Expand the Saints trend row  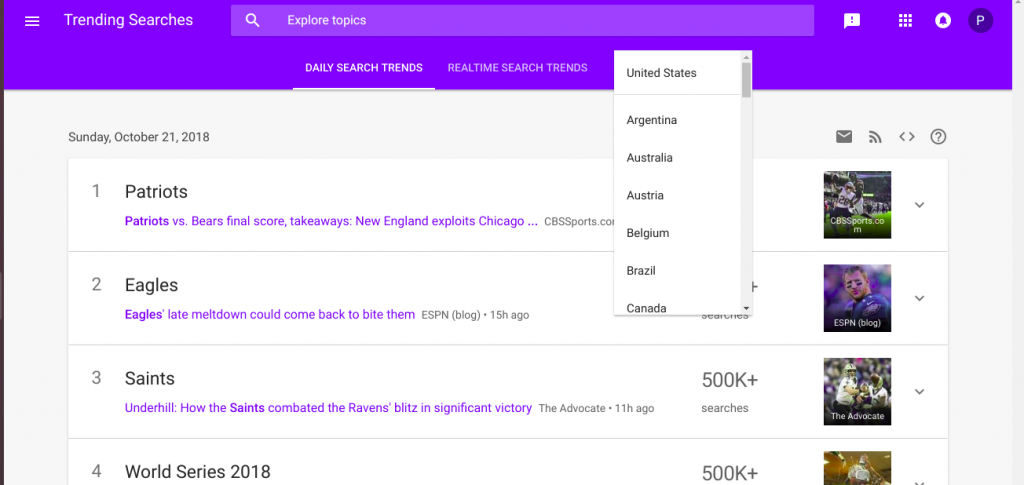tap(920, 392)
